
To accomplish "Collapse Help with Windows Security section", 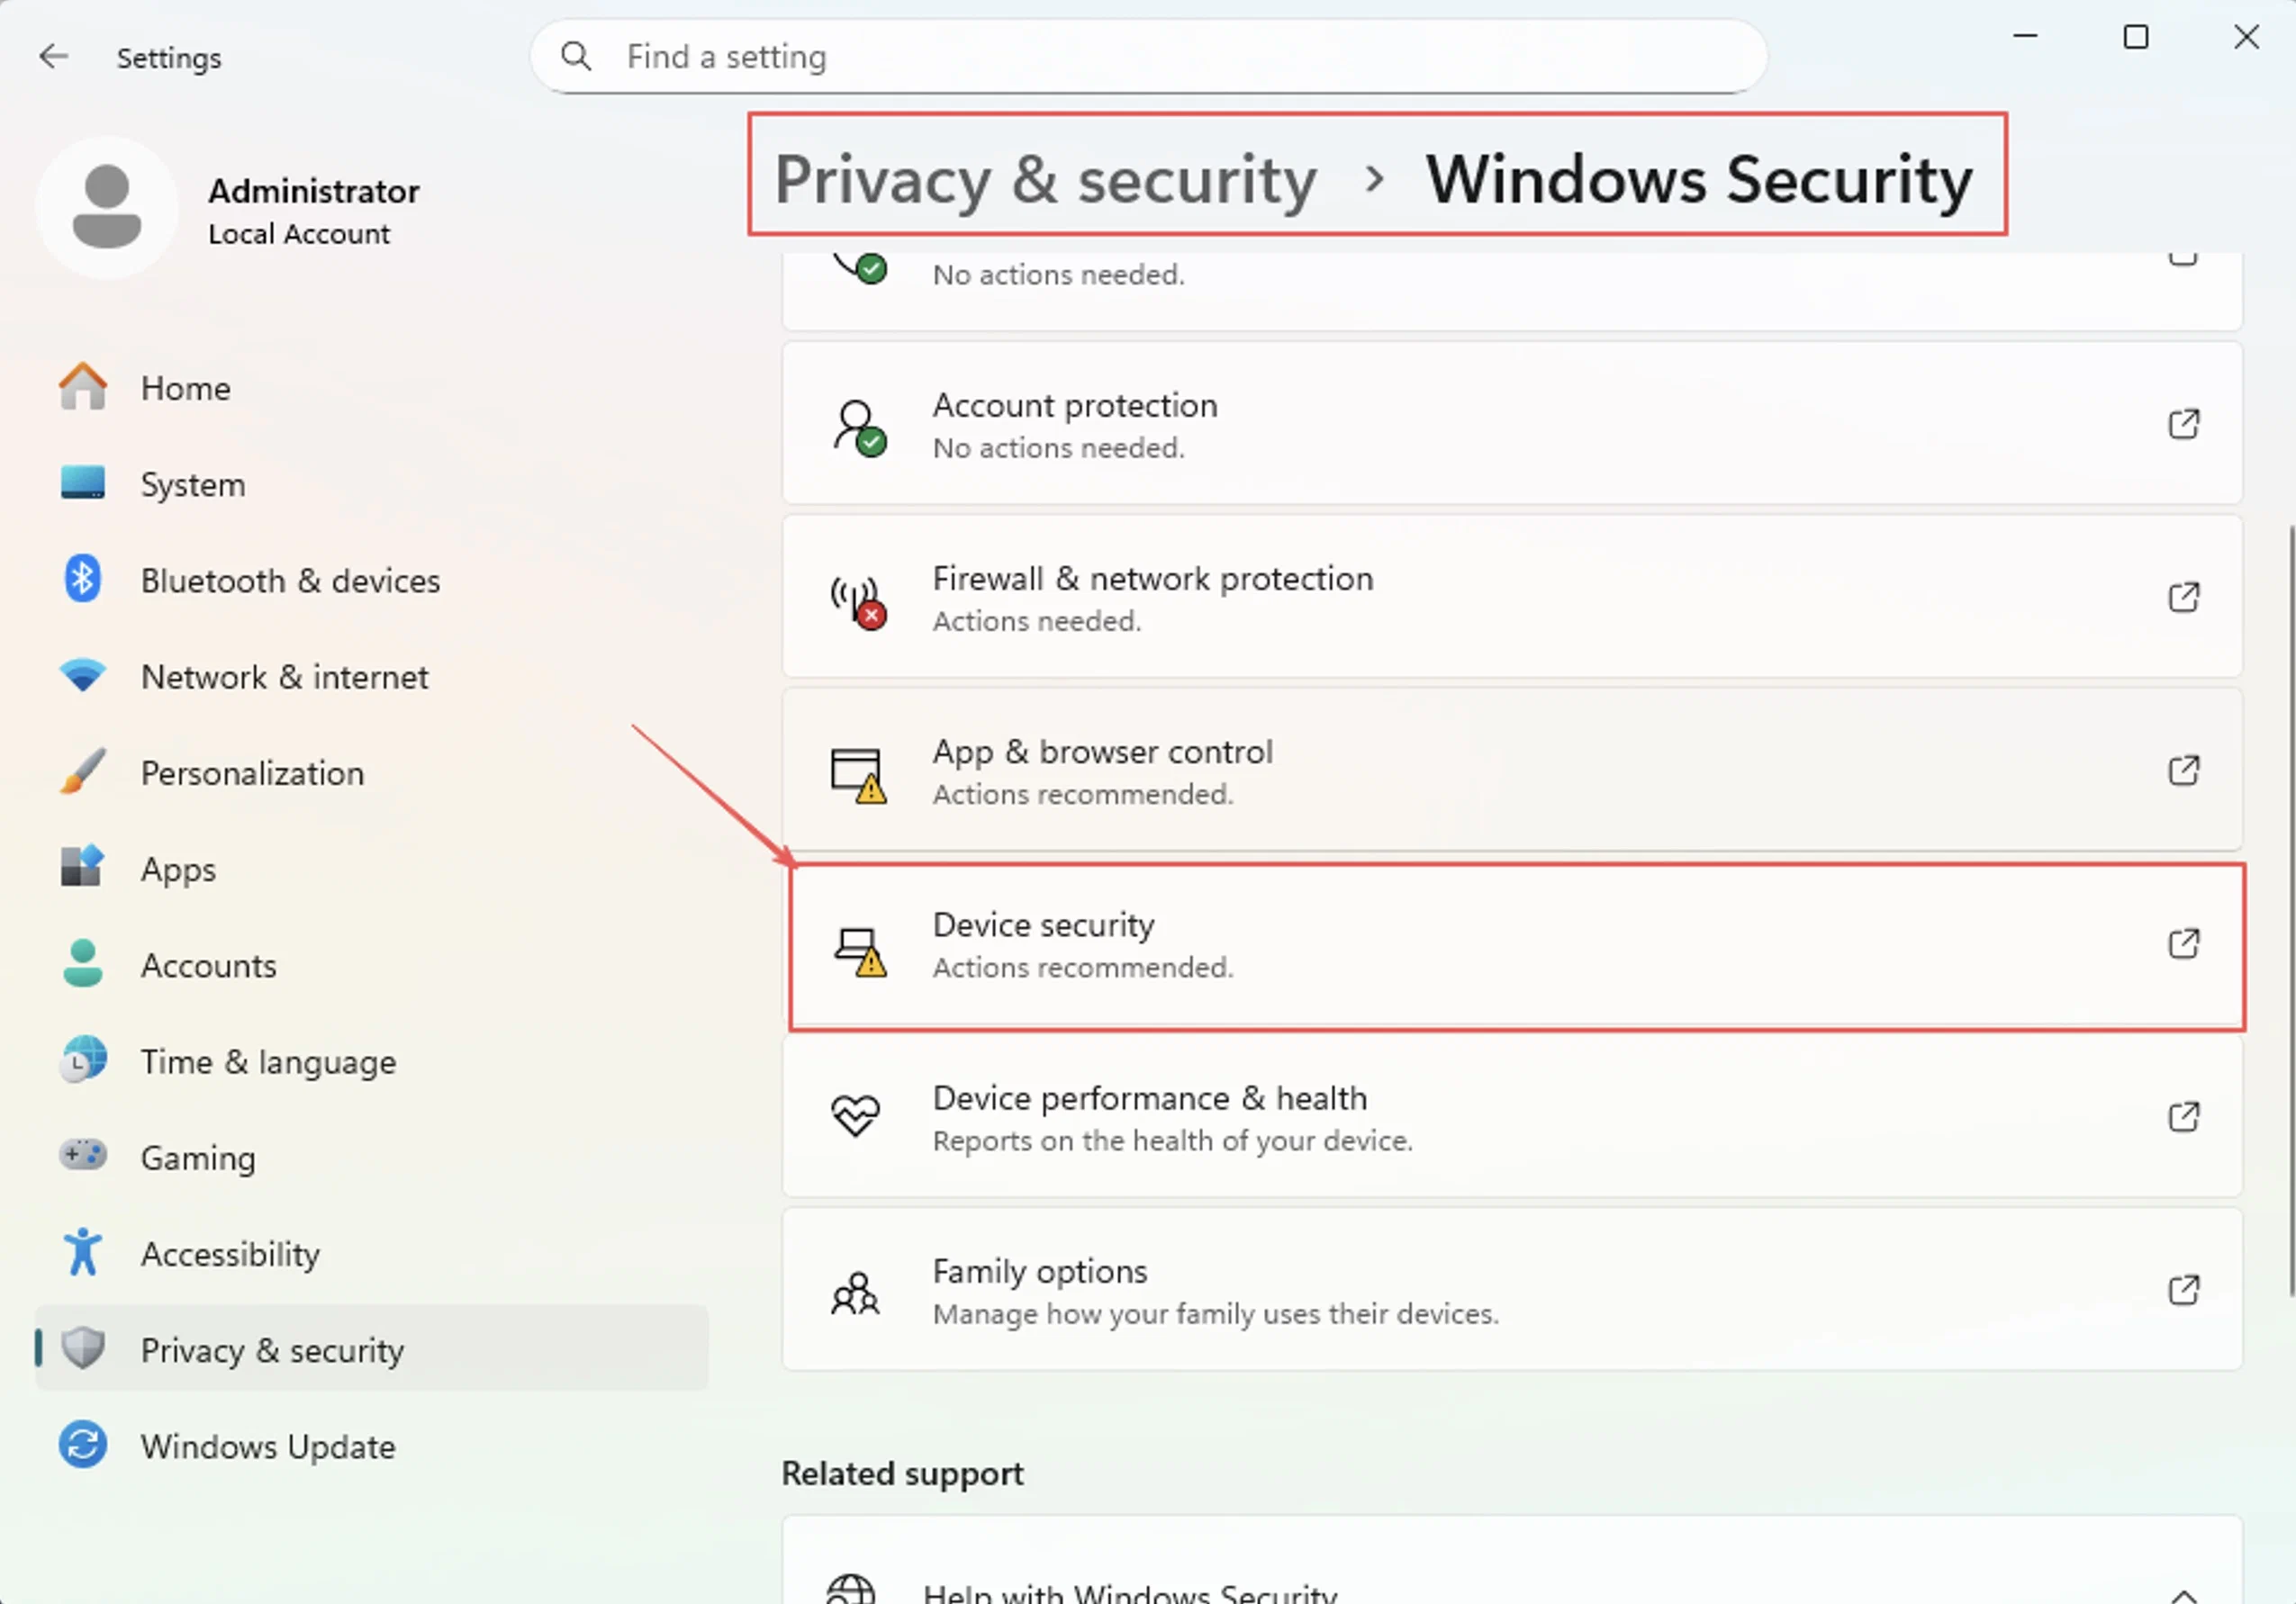I will 2184,1595.
